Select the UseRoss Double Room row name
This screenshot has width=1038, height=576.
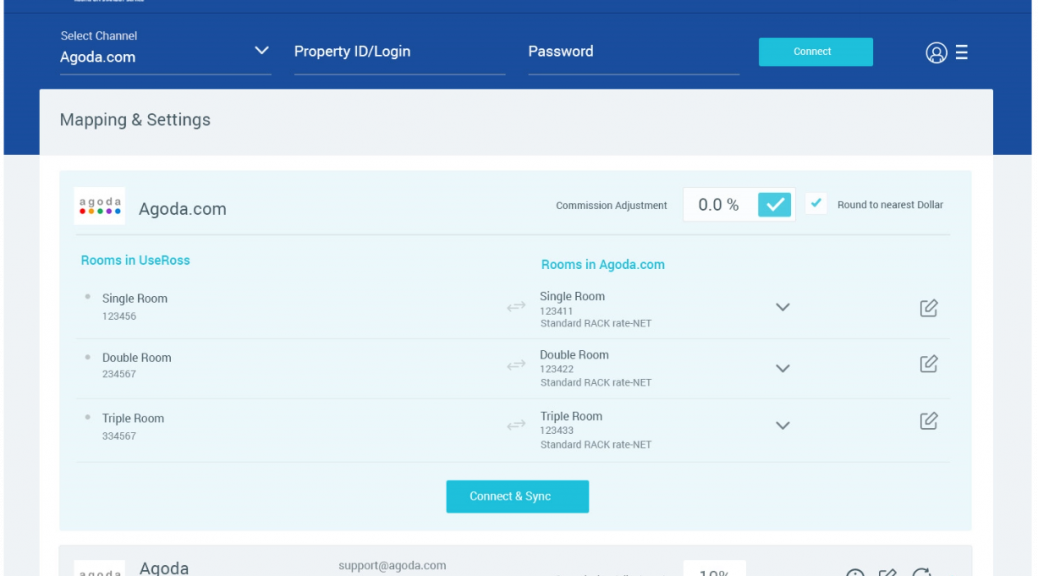tap(136, 358)
